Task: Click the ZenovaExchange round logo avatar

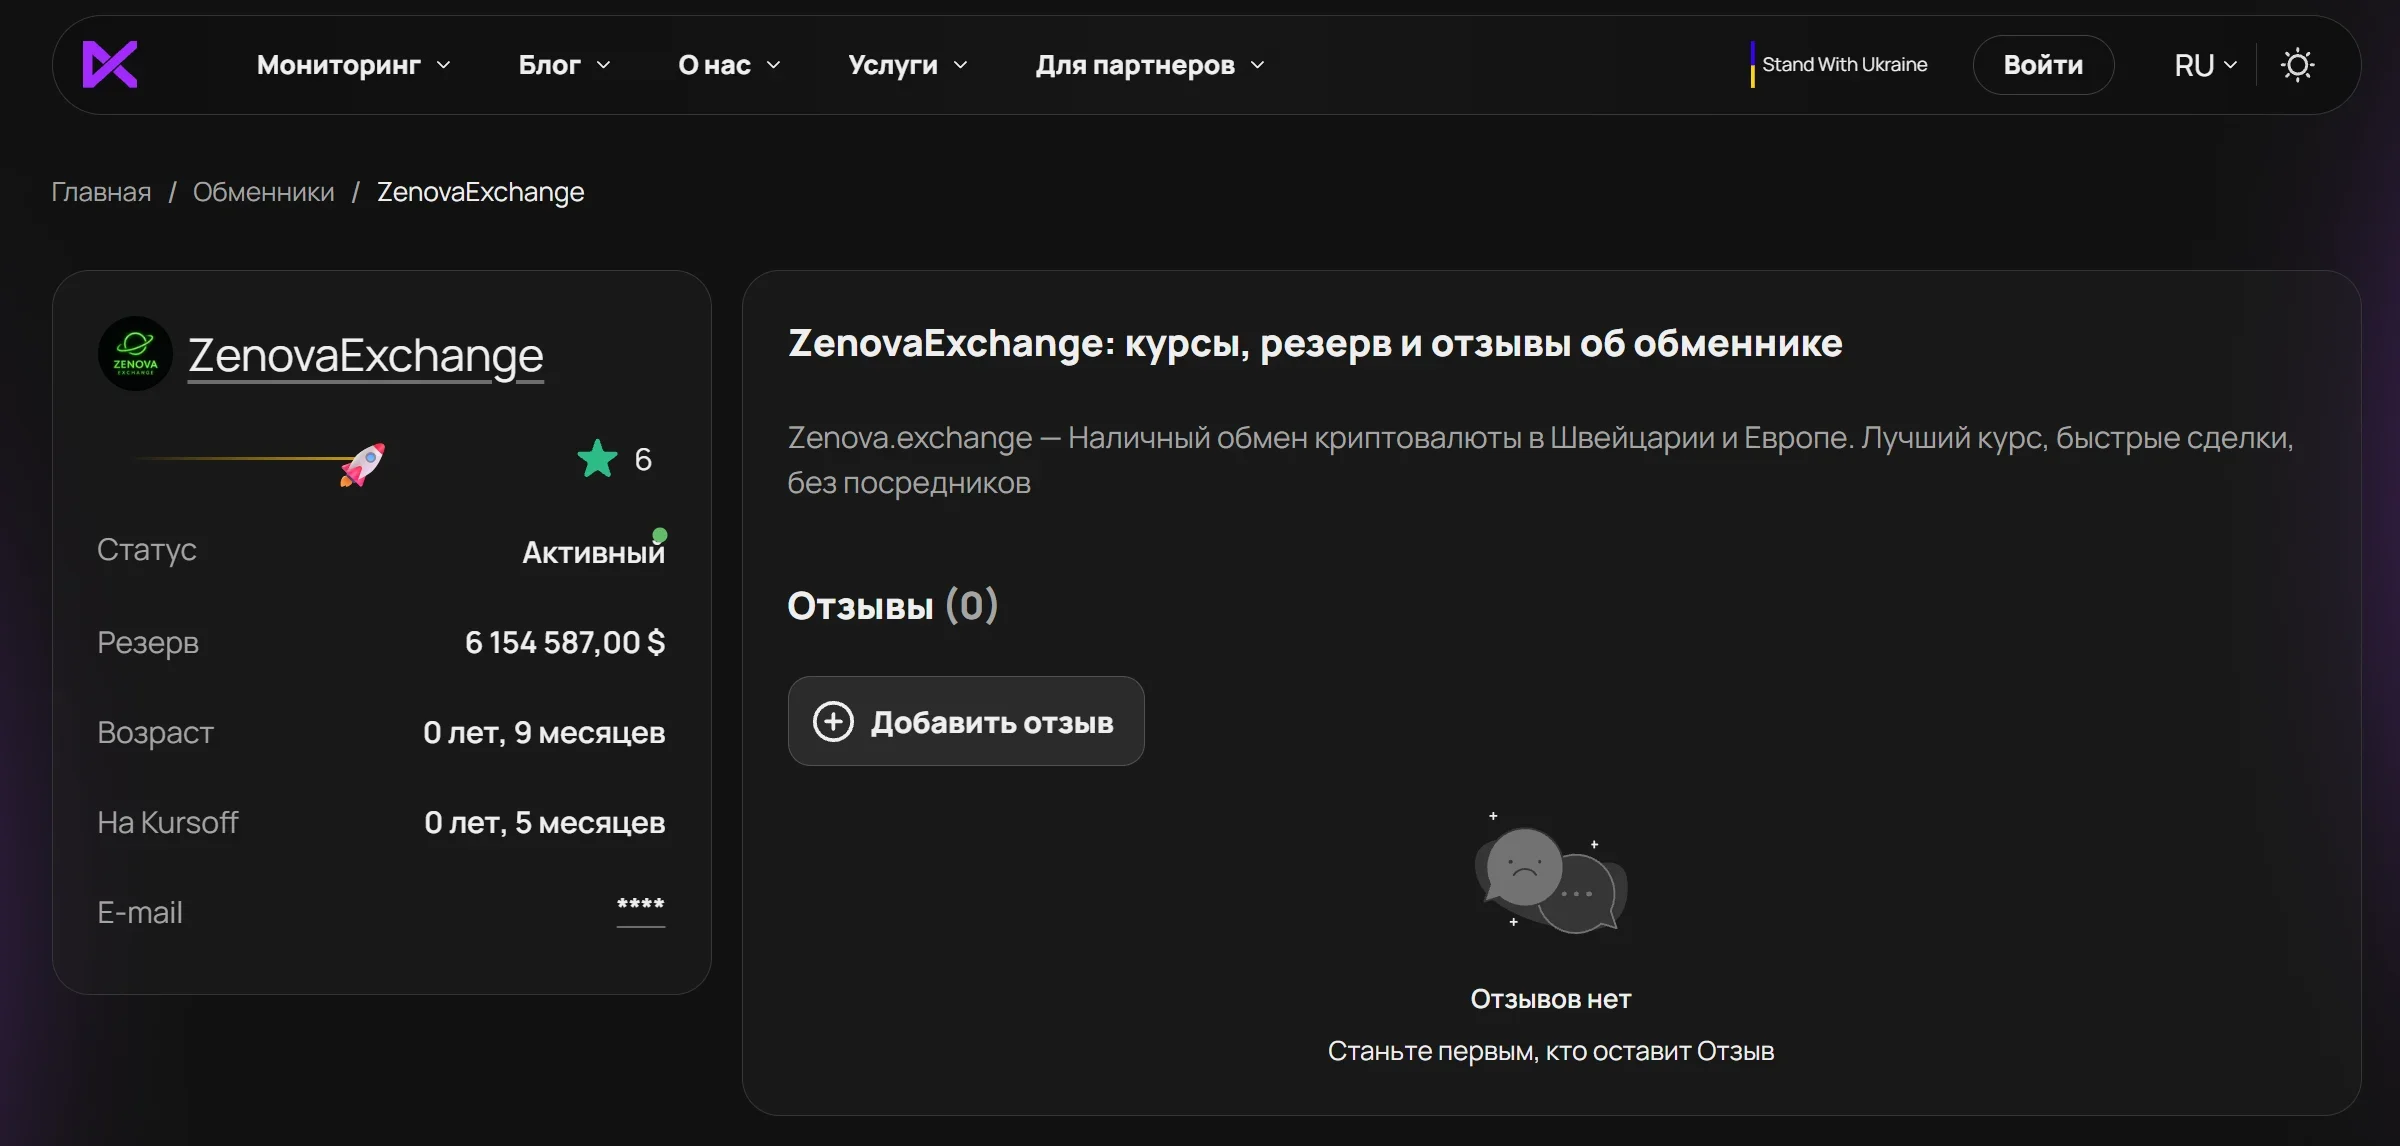Action: click(x=135, y=354)
